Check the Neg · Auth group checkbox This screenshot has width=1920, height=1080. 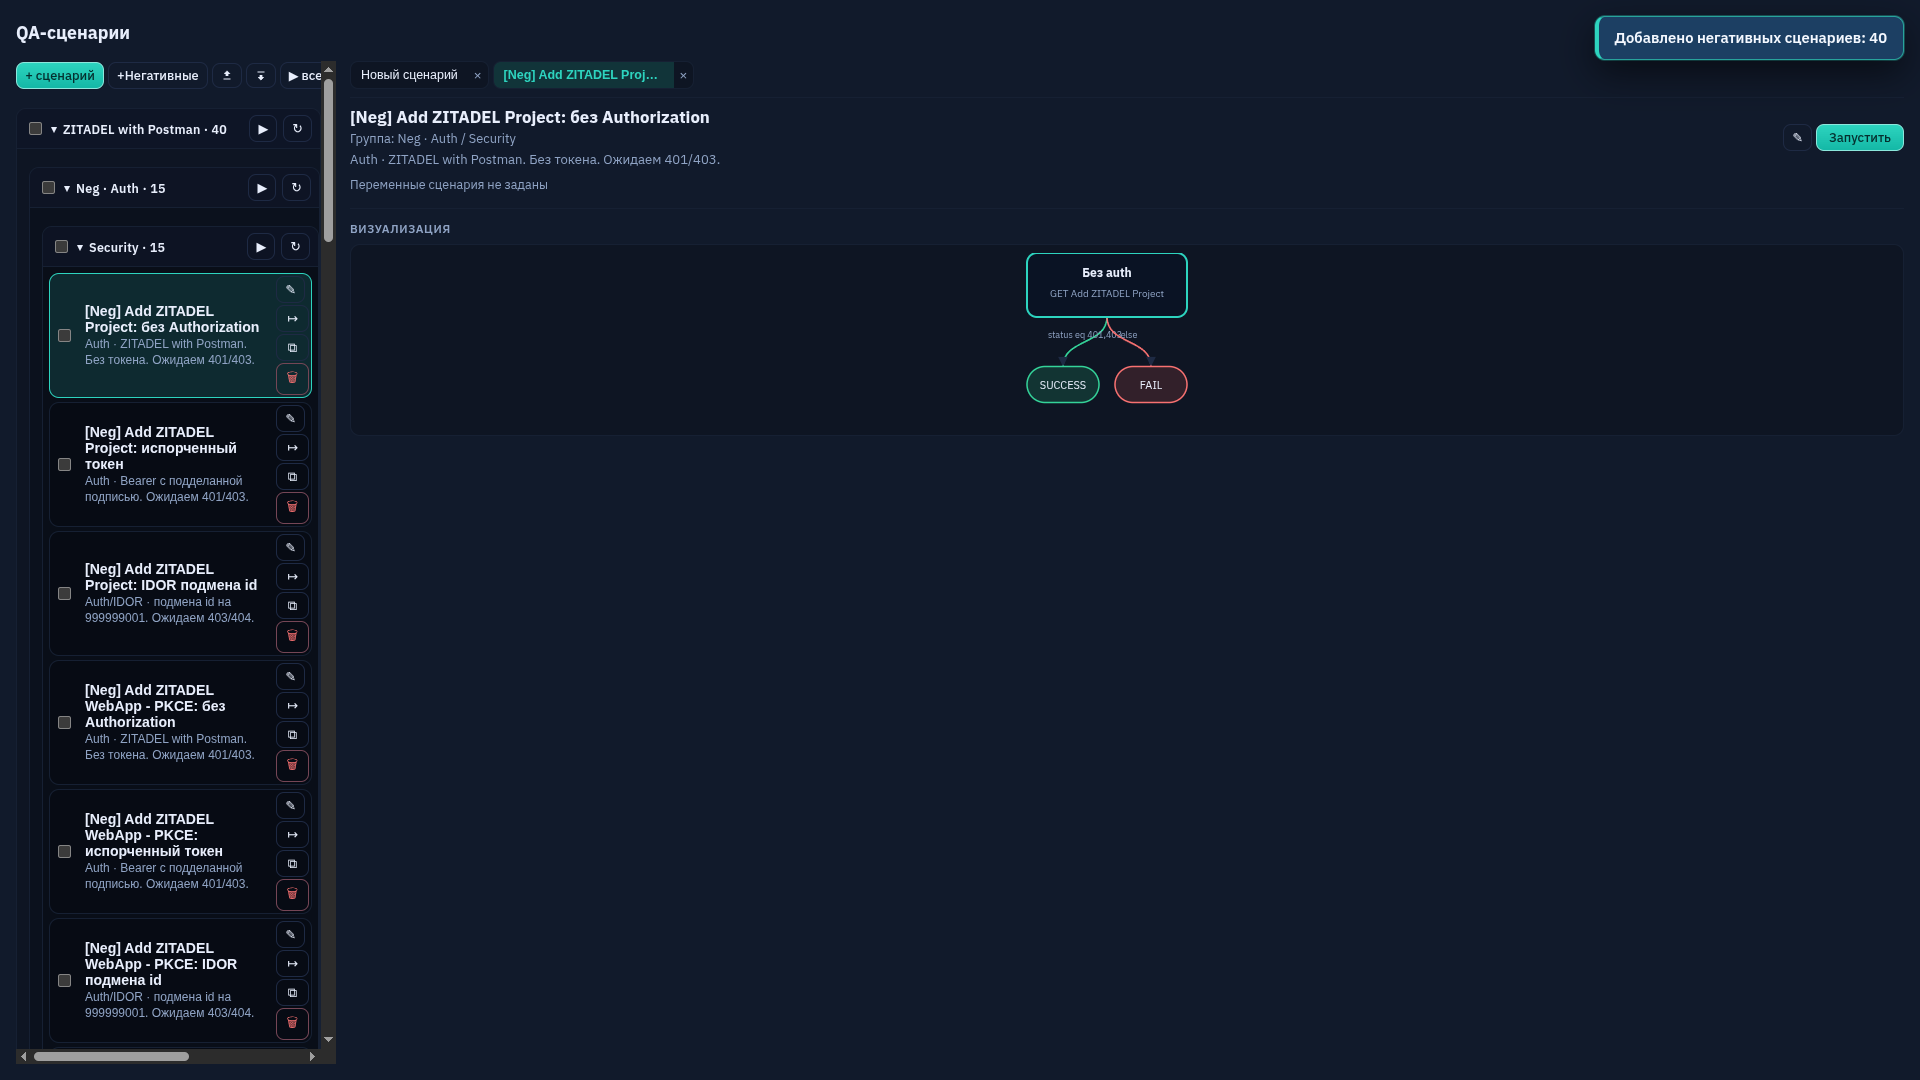coord(48,188)
